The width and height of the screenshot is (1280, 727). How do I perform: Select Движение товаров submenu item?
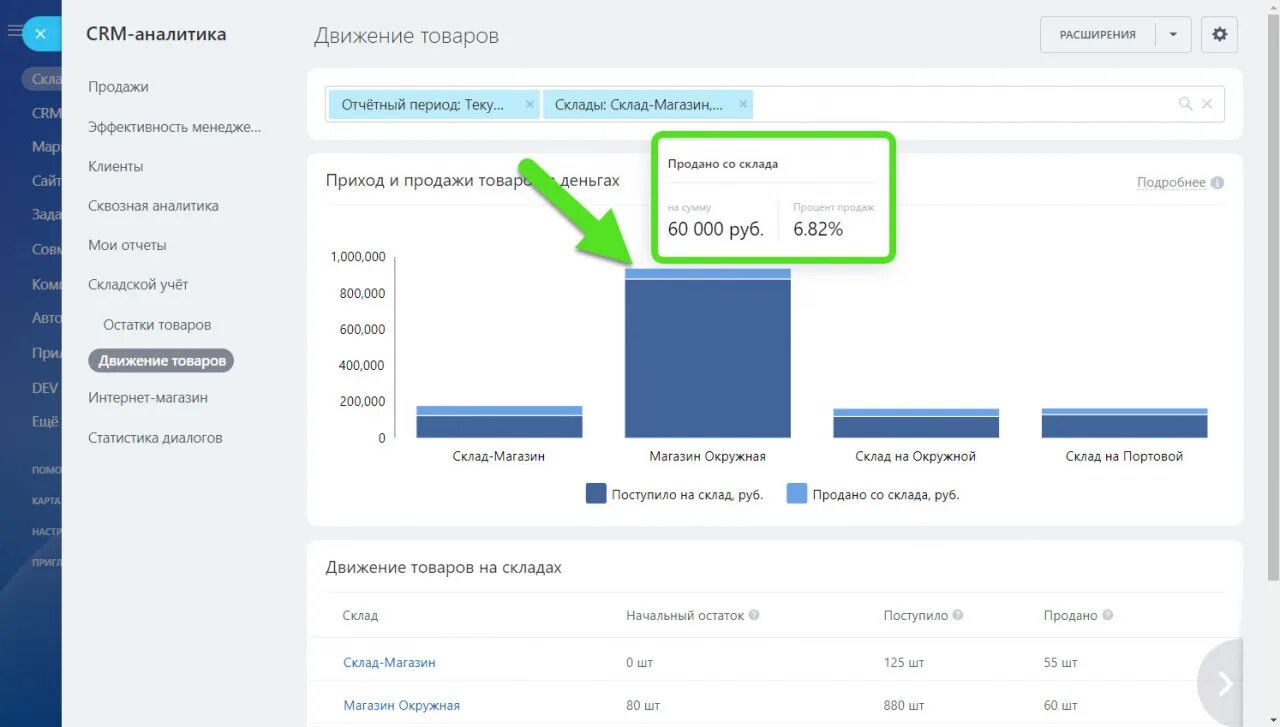point(161,361)
